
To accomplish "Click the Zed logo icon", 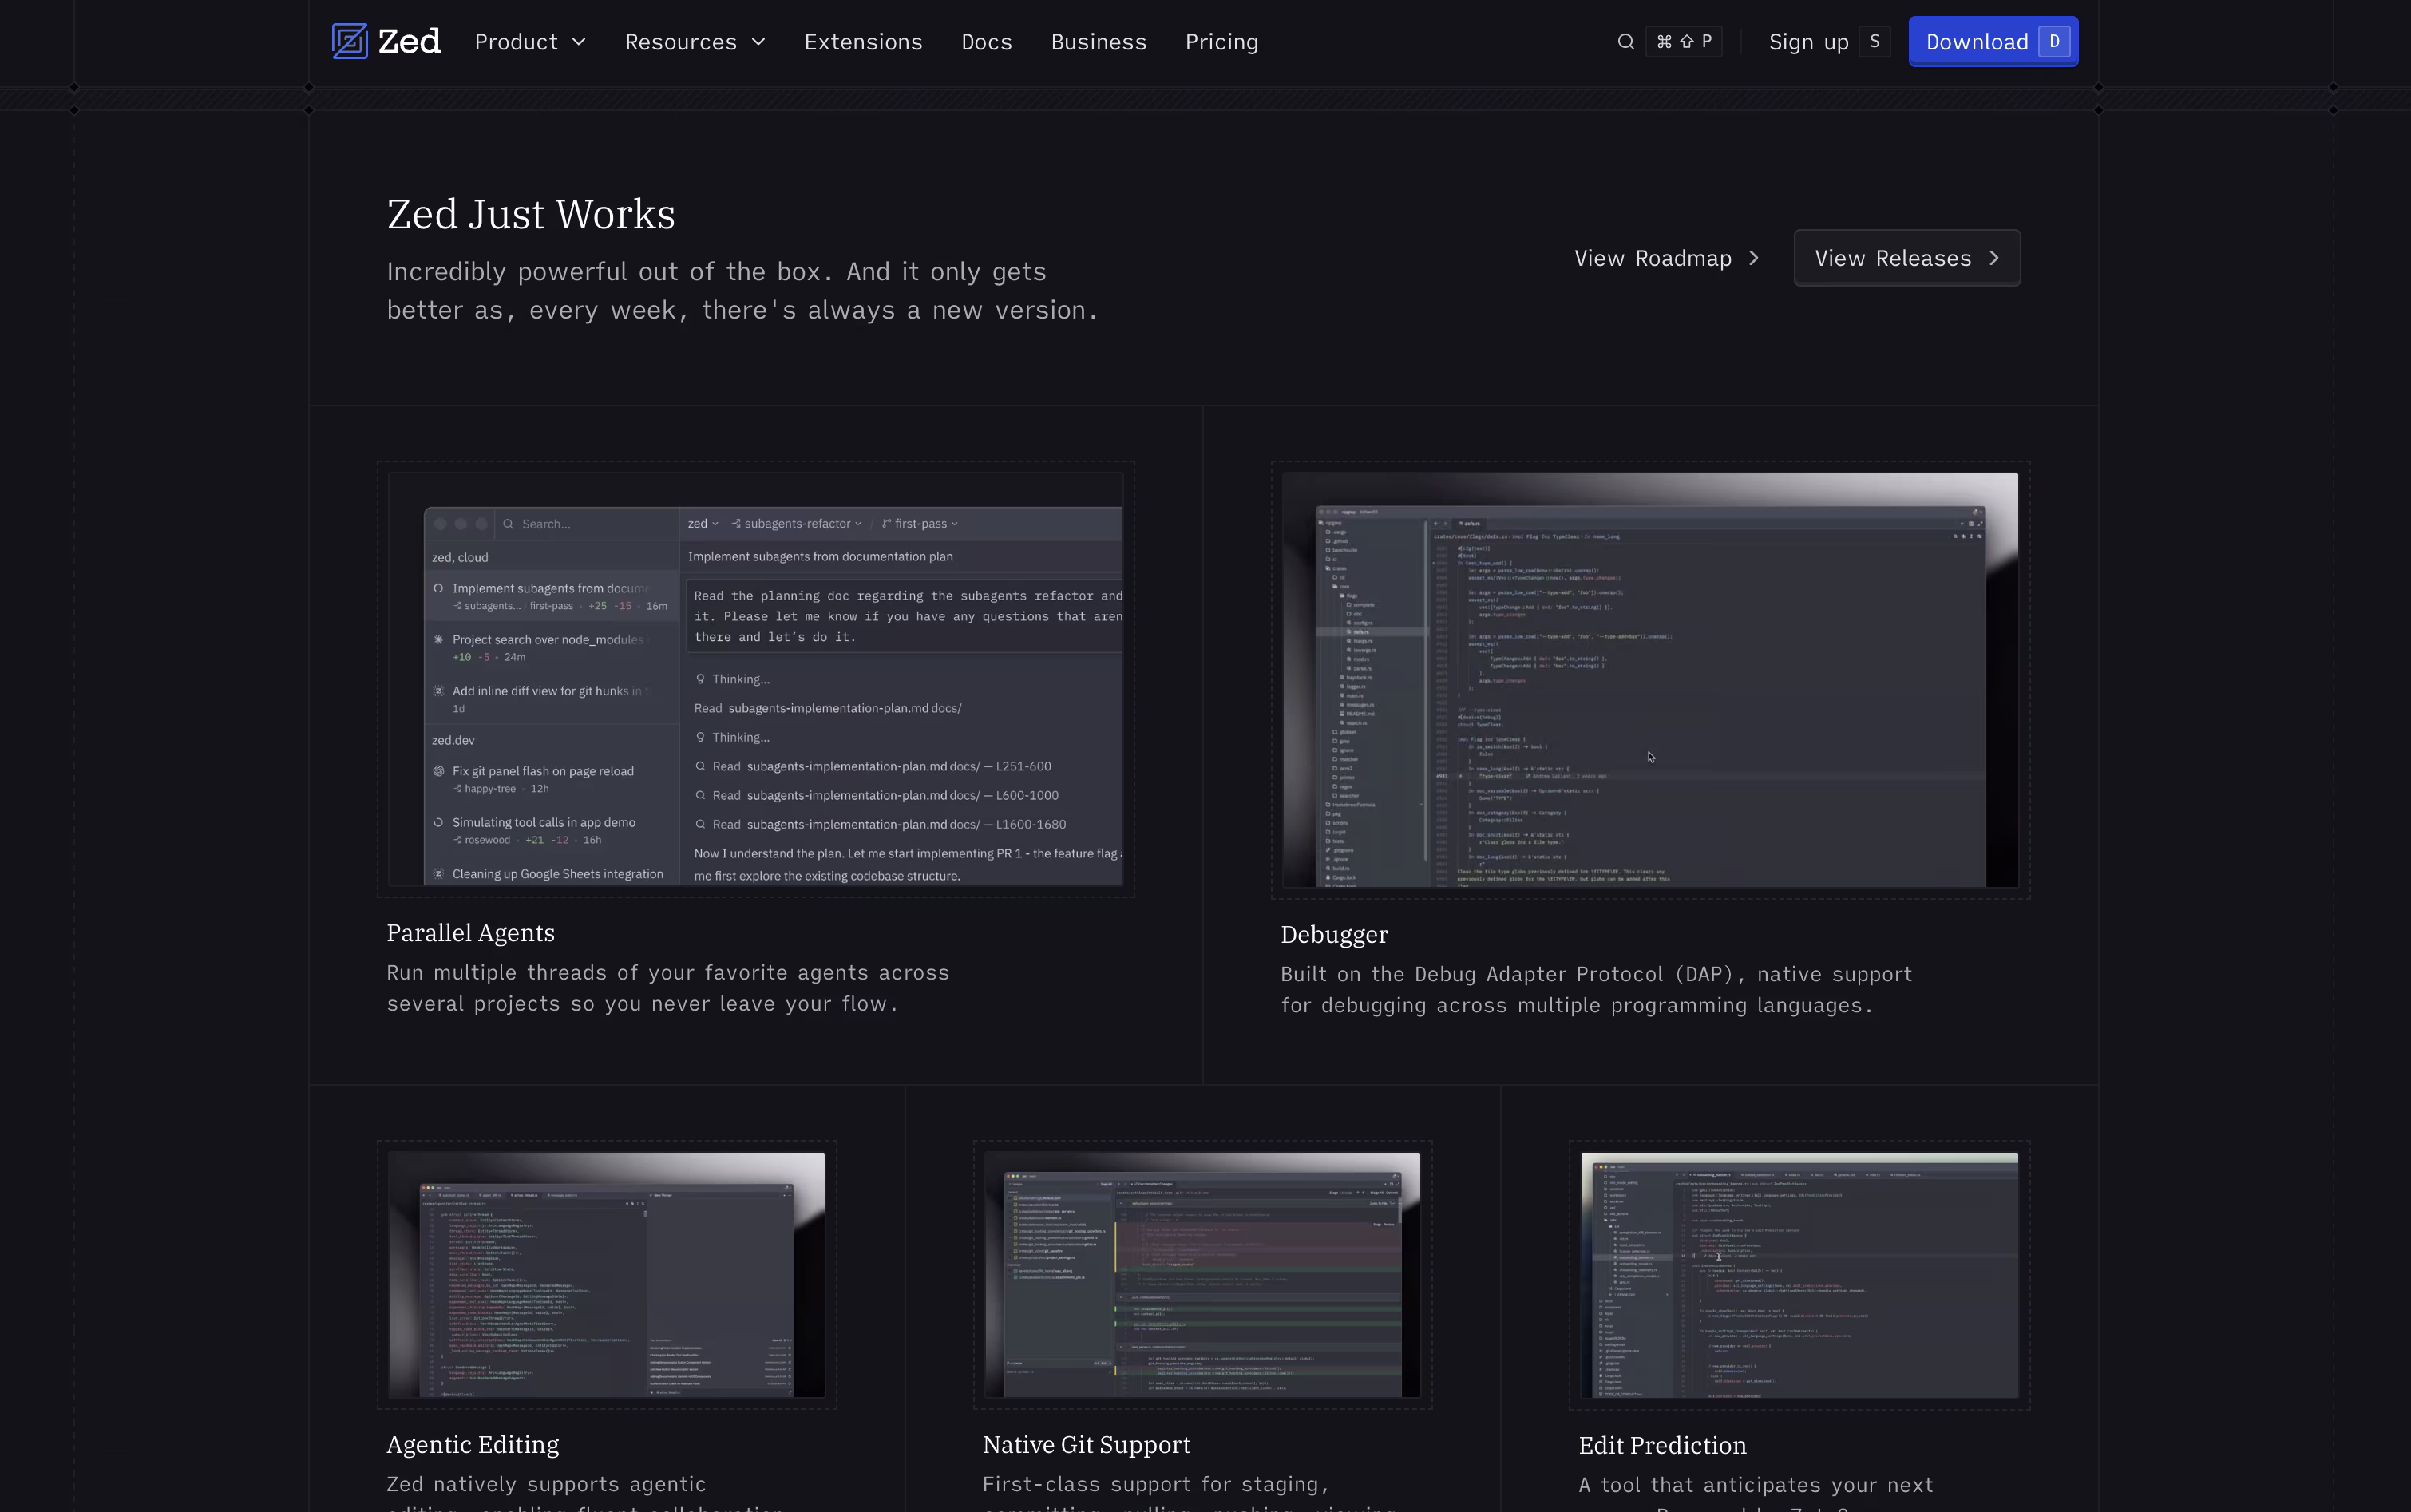I will [349, 41].
